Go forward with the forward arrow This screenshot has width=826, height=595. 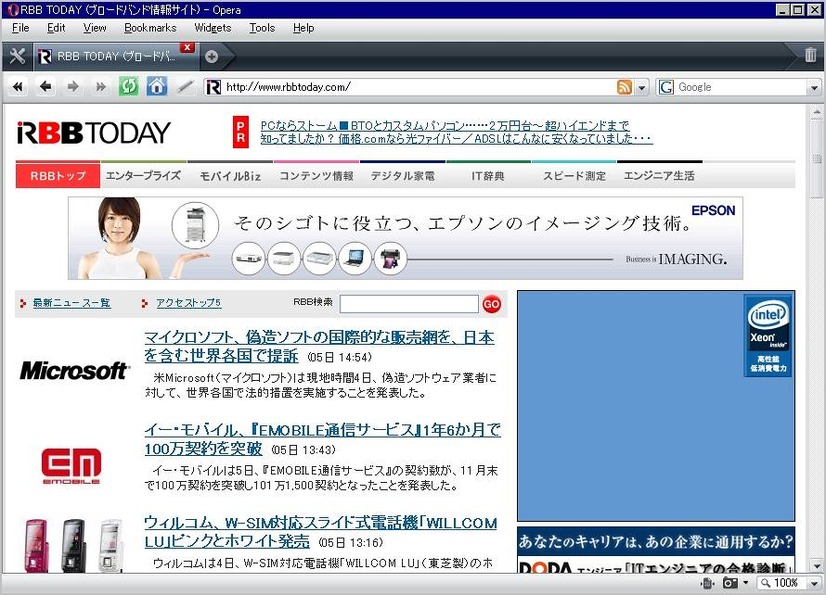73,86
